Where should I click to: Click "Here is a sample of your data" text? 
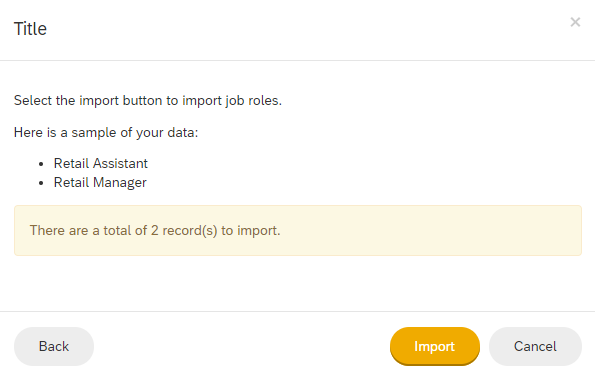(106, 132)
